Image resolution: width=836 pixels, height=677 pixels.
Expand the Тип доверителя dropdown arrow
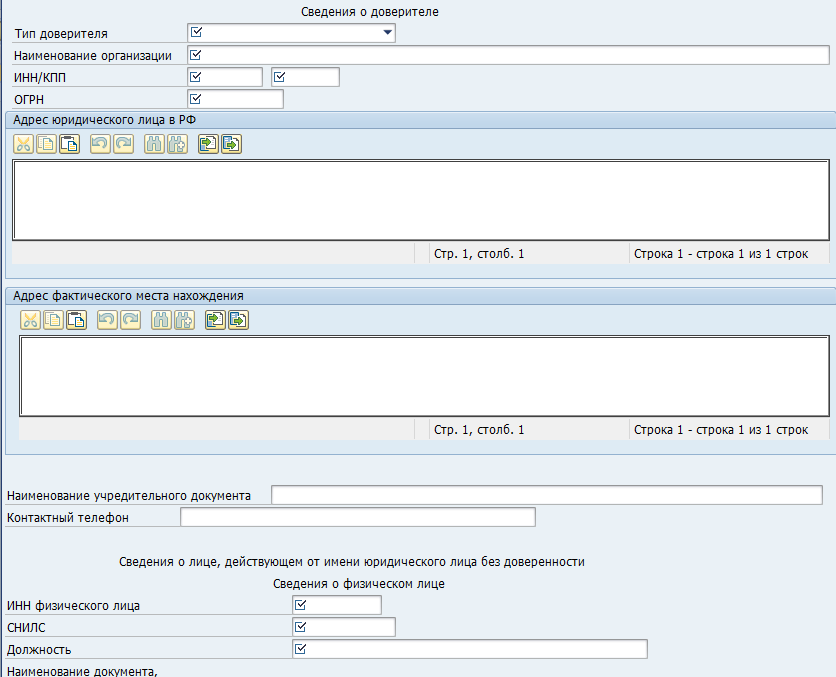[387, 33]
